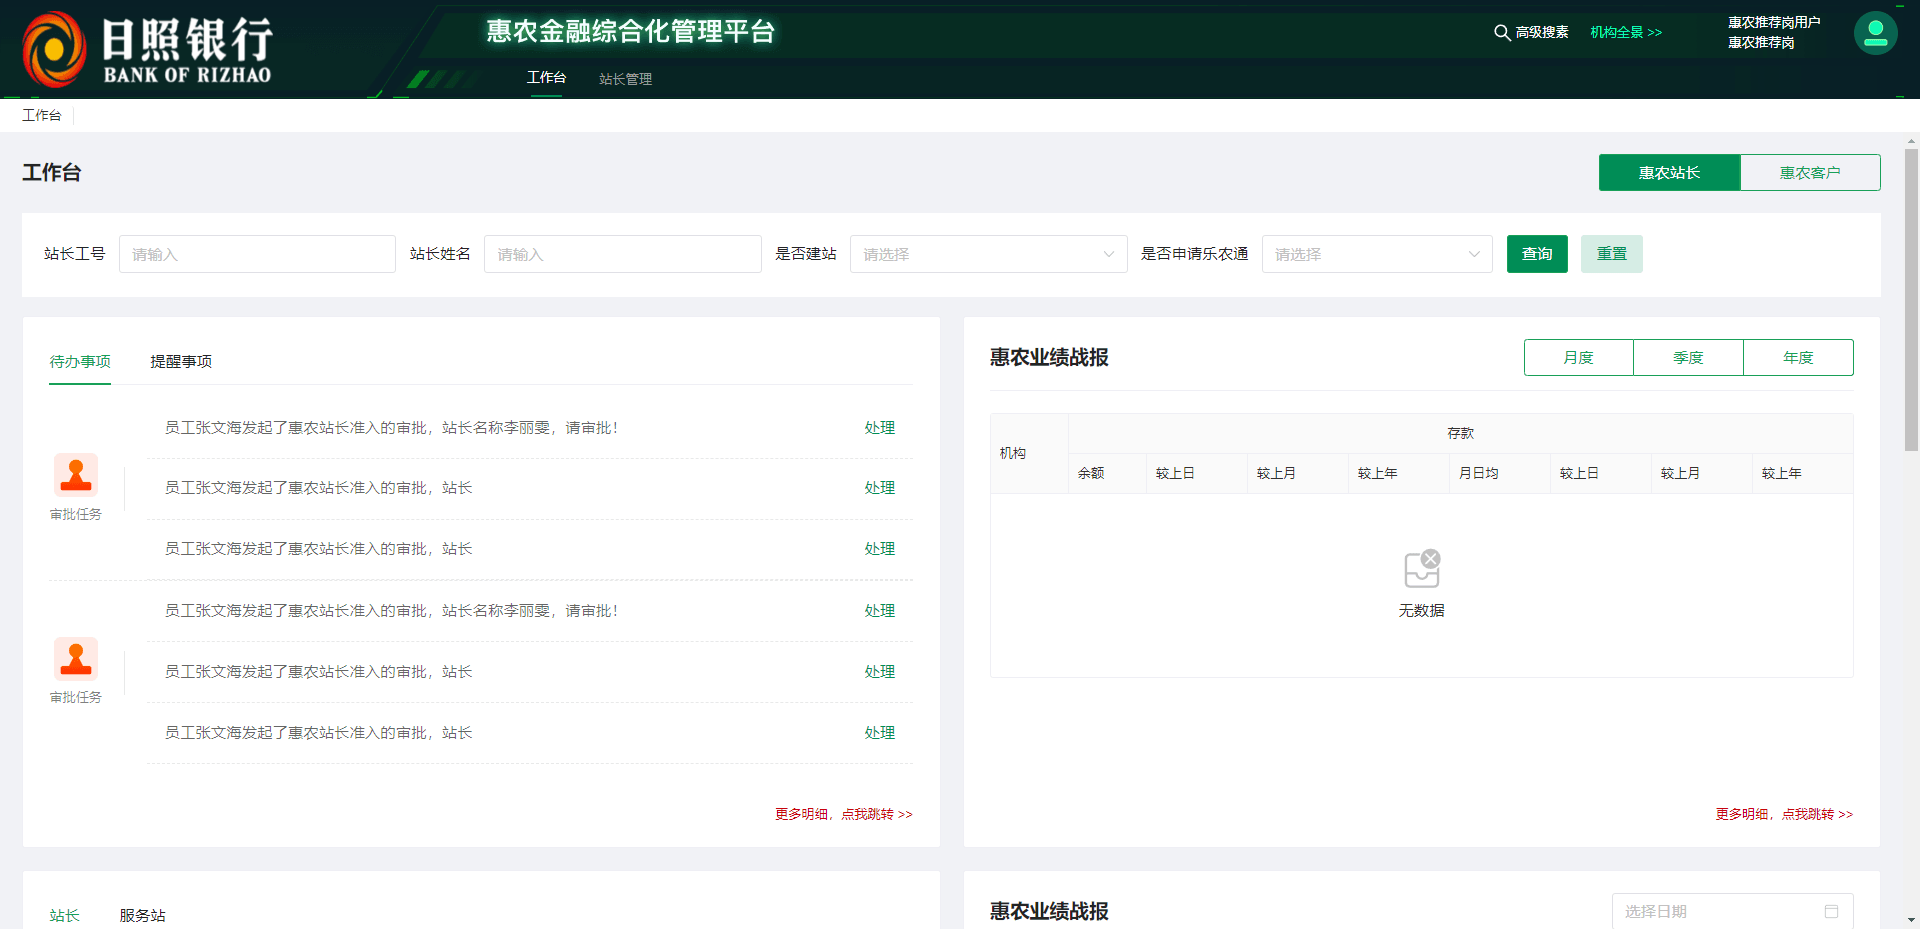Click 处理 for first 李丽雯 approval item

pos(879,427)
